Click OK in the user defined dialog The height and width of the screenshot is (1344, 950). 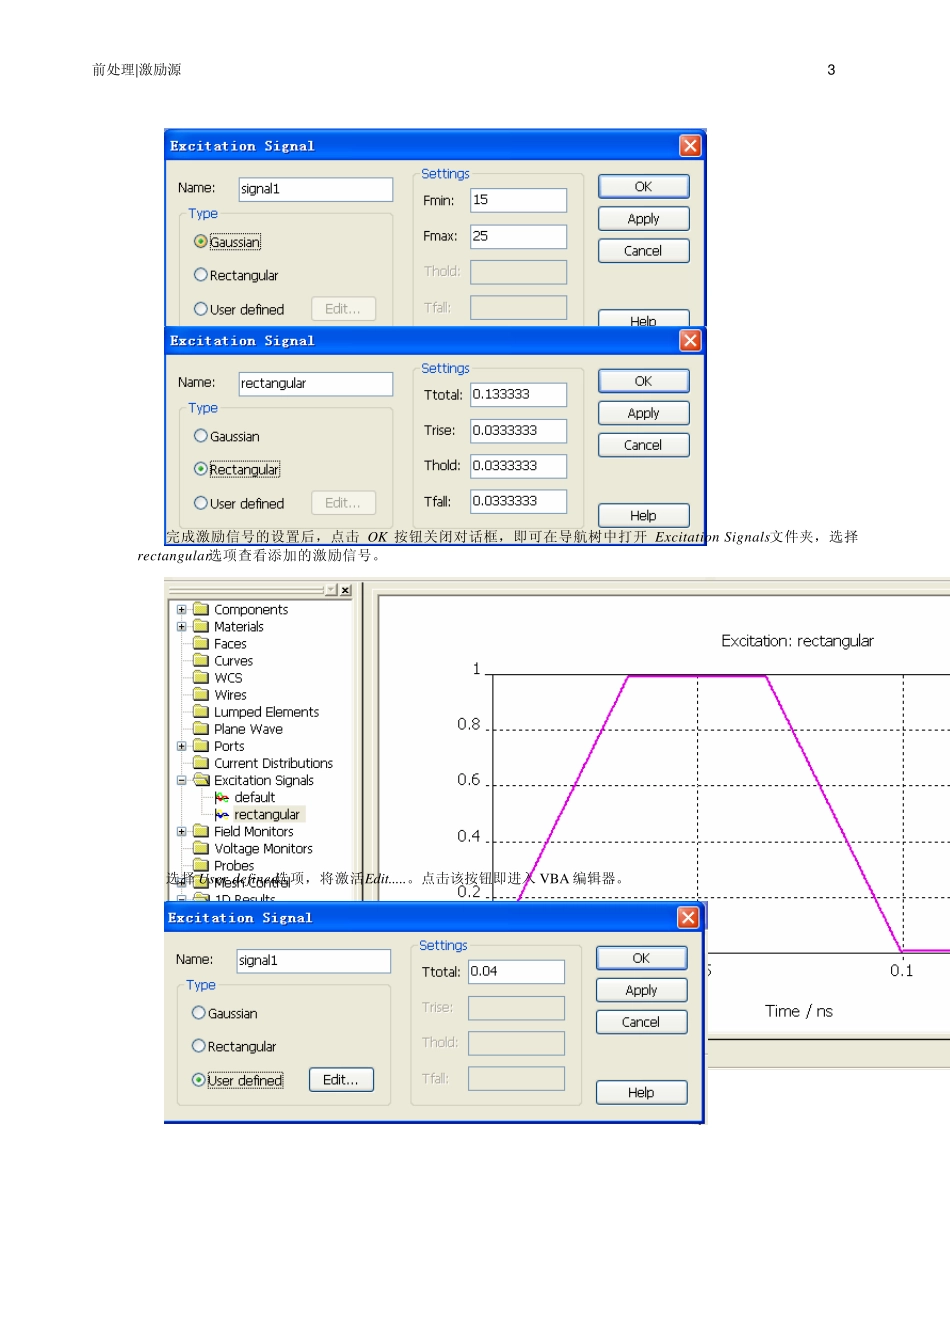[x=641, y=958]
